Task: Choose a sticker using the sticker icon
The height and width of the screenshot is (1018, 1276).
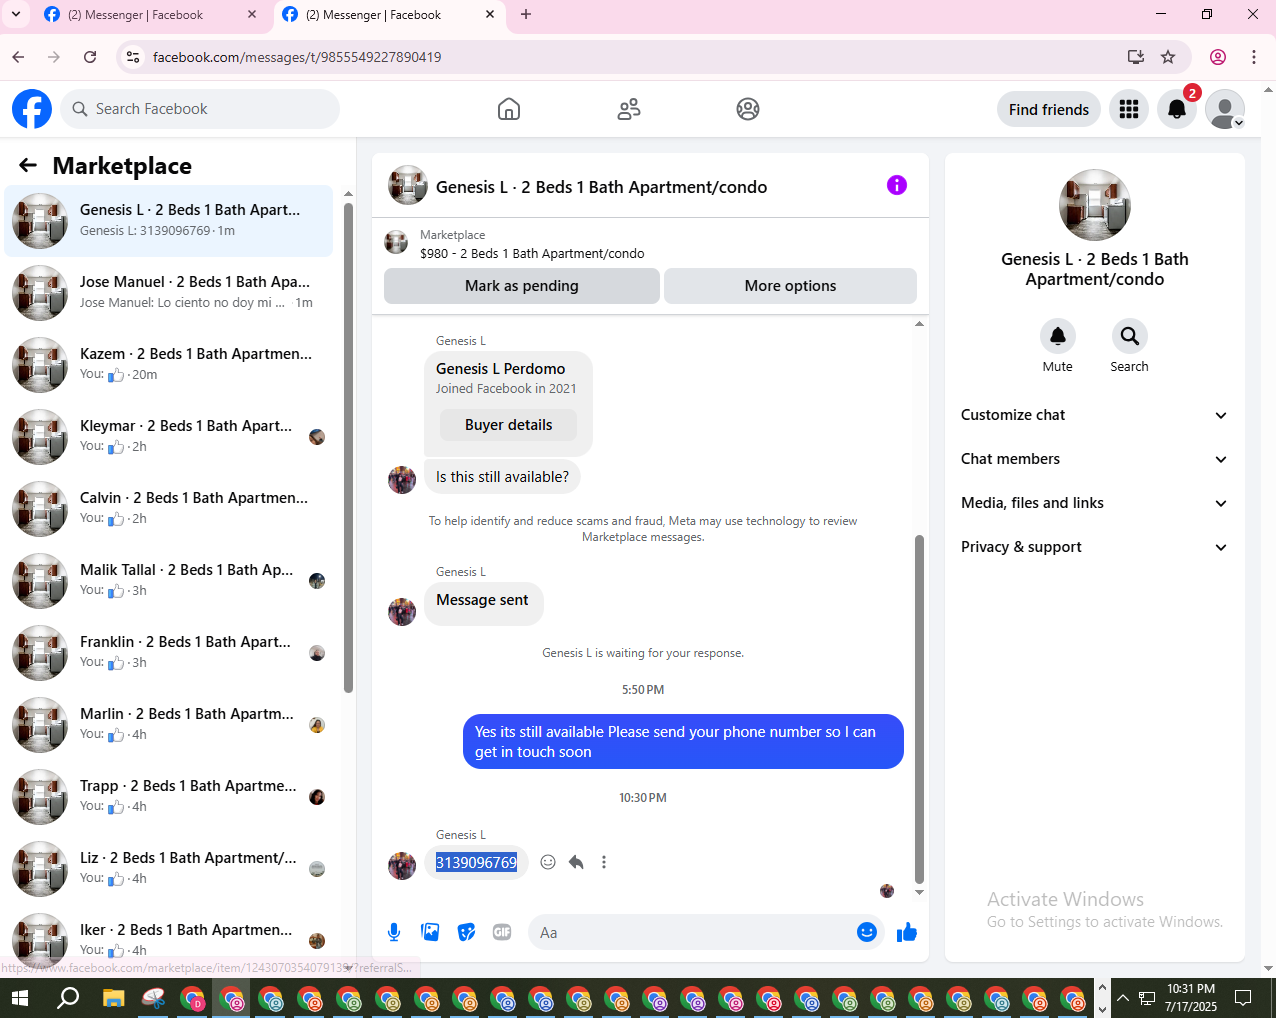Action: point(466,932)
